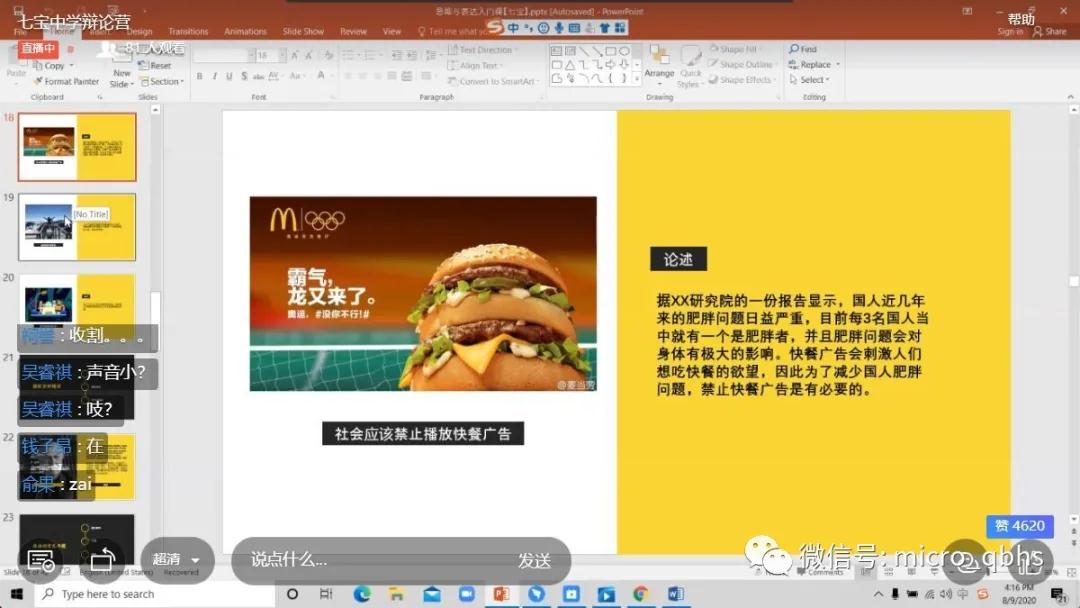Open Find in the Editing group

[803, 50]
